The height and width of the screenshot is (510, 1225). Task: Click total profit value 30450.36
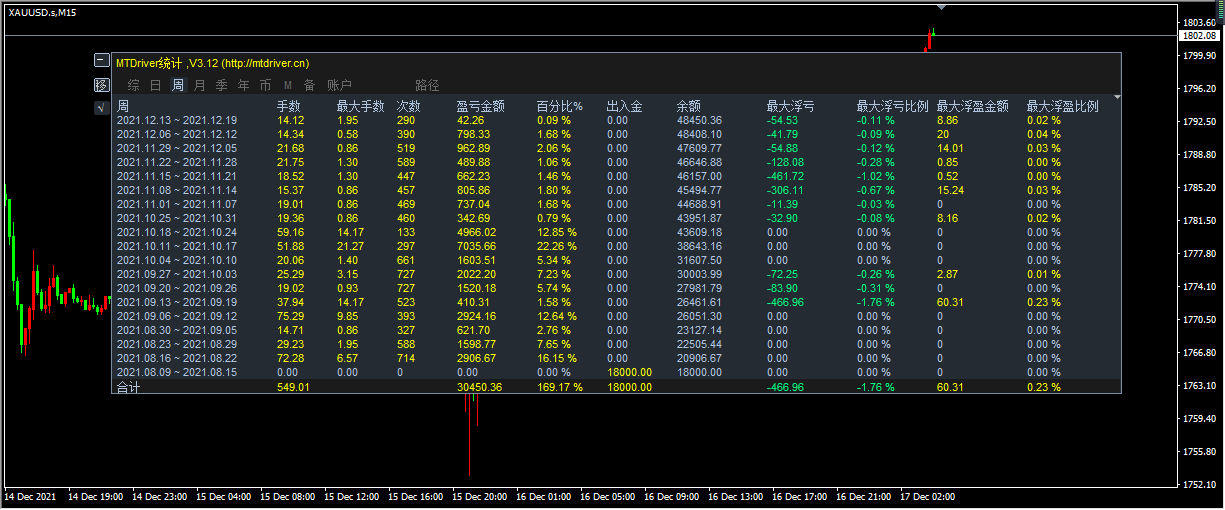coord(480,387)
